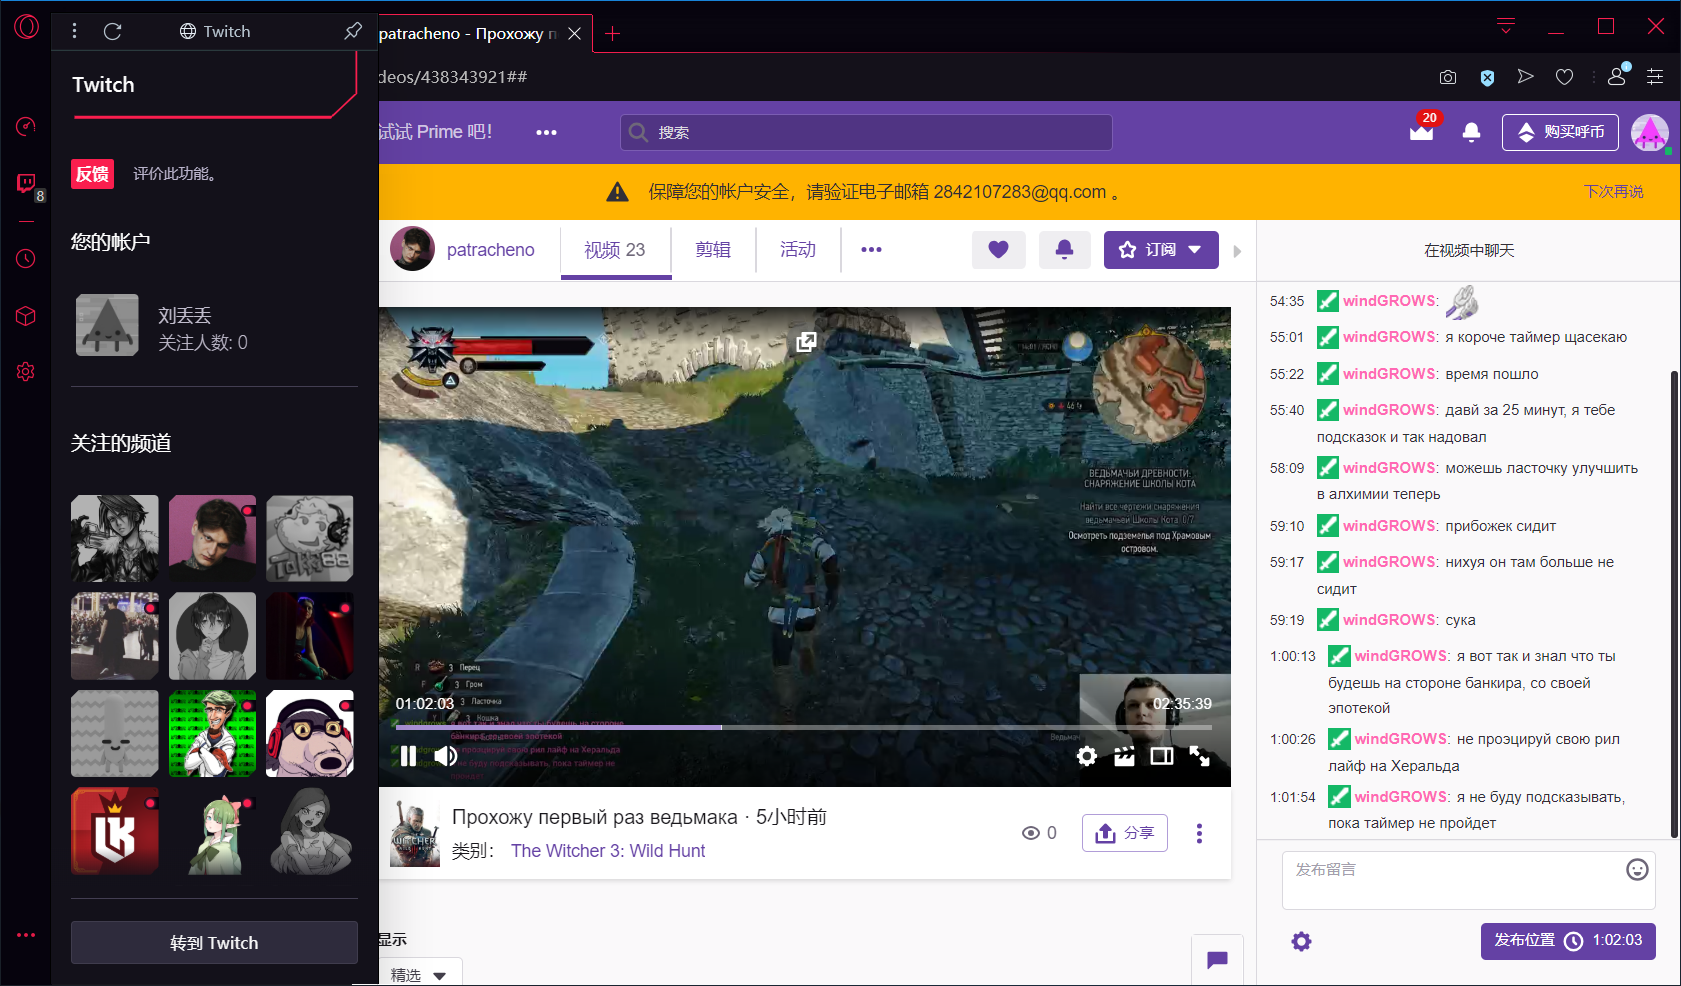Viewport: 1681px width, 986px height.
Task: Open Prime loot crown icon
Action: (1422, 131)
